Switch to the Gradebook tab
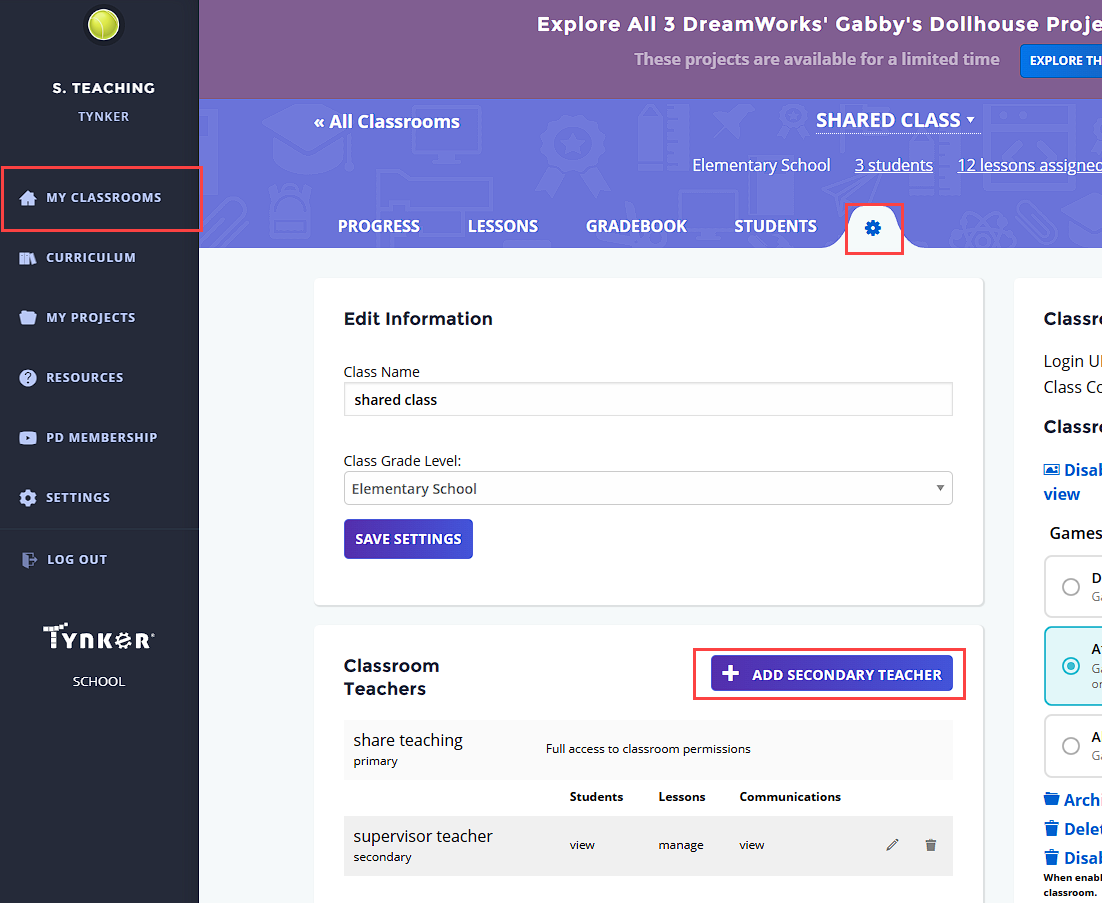This screenshot has height=903, width=1102. click(x=637, y=226)
